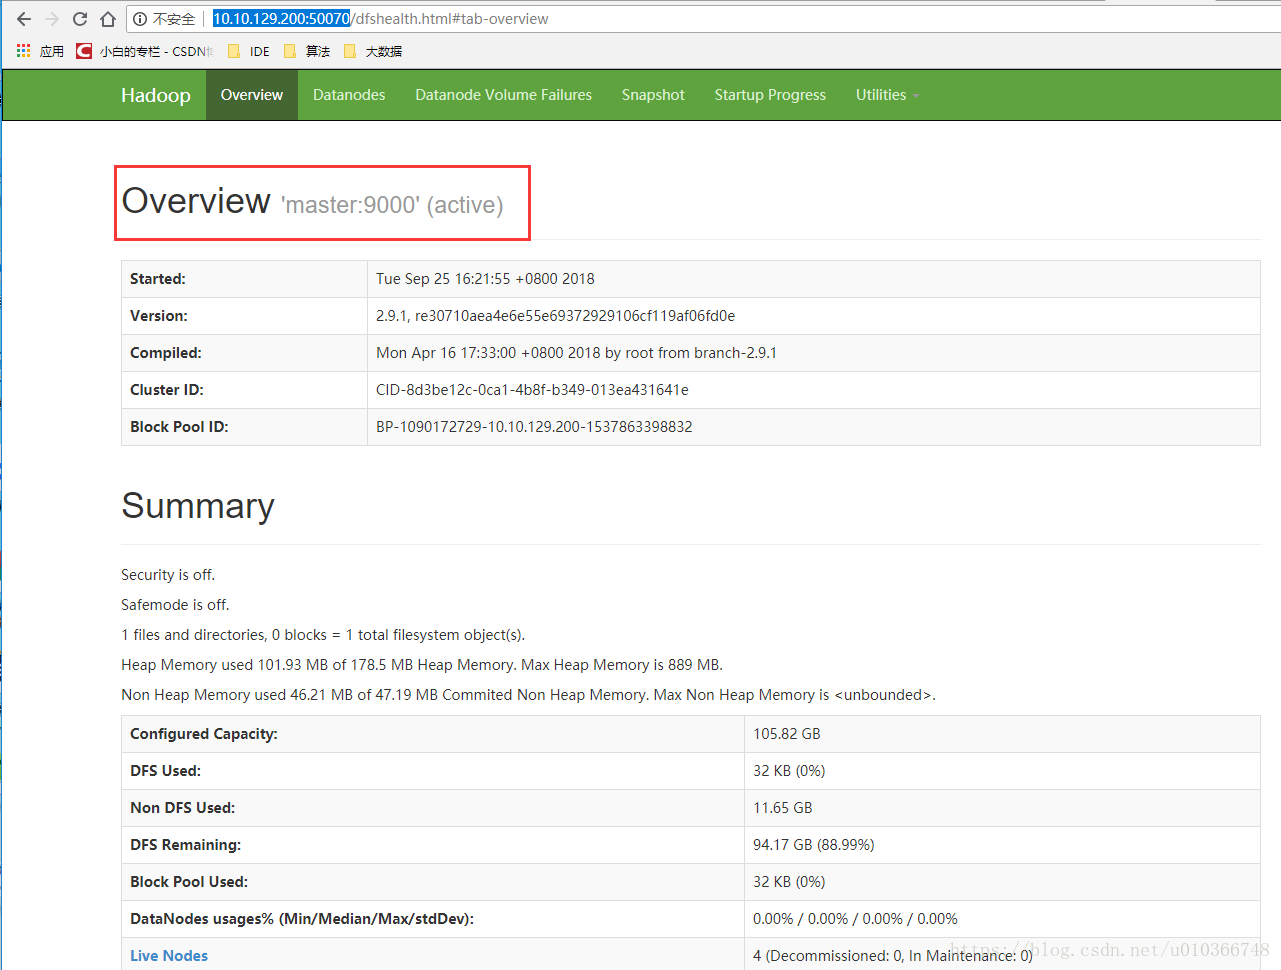1281x970 pixels.
Task: Open Datanode Volume Failures tab
Action: [x=504, y=95]
